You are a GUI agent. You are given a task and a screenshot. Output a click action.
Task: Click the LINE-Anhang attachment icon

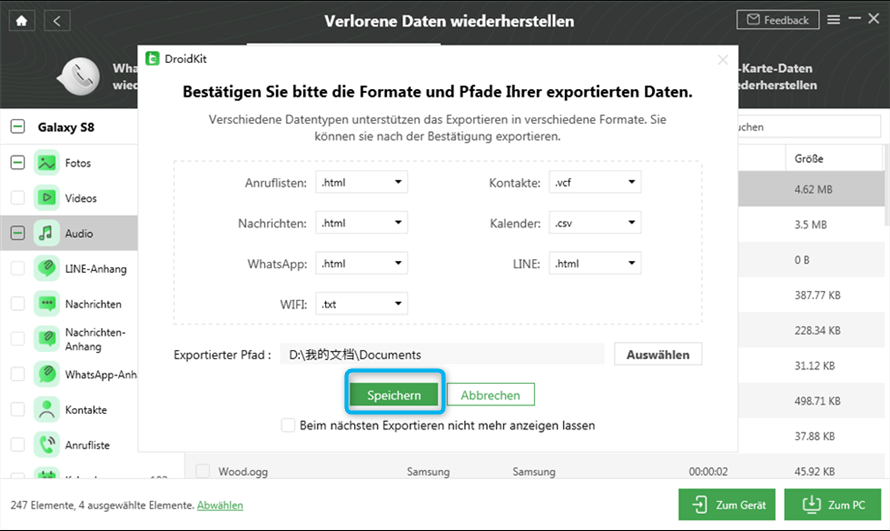tap(47, 268)
